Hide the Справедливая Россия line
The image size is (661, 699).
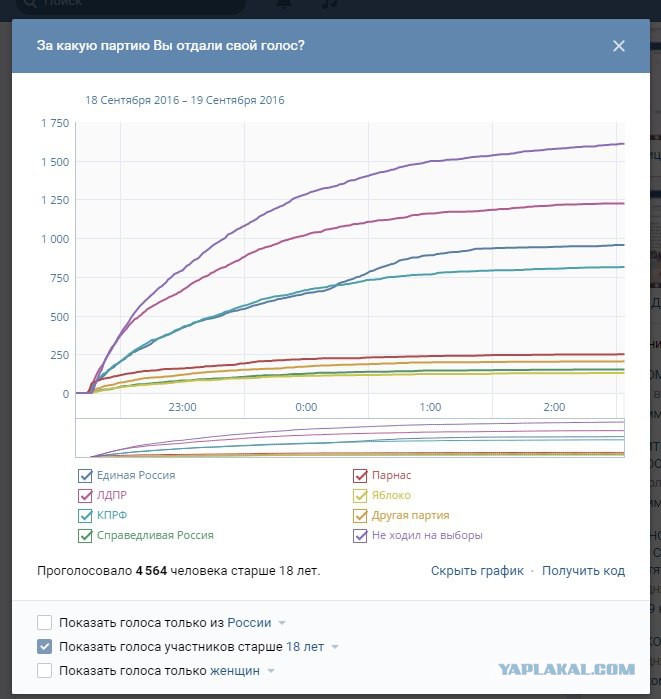pos(85,535)
